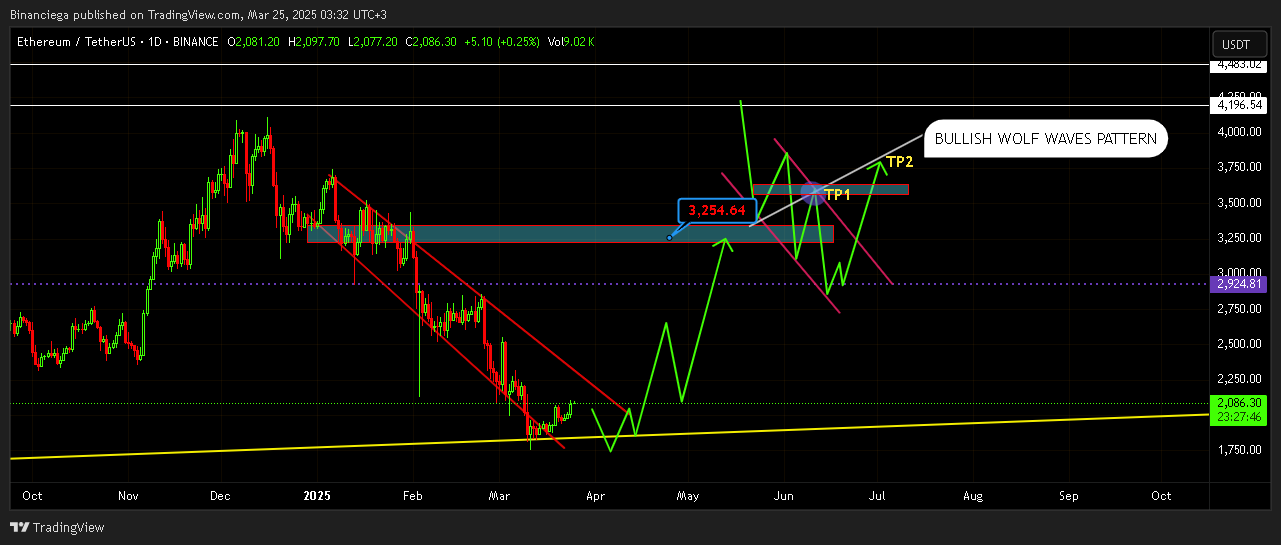Select the 3,254.64 price note label
Screen dimensions: 1281x545
coord(716,210)
